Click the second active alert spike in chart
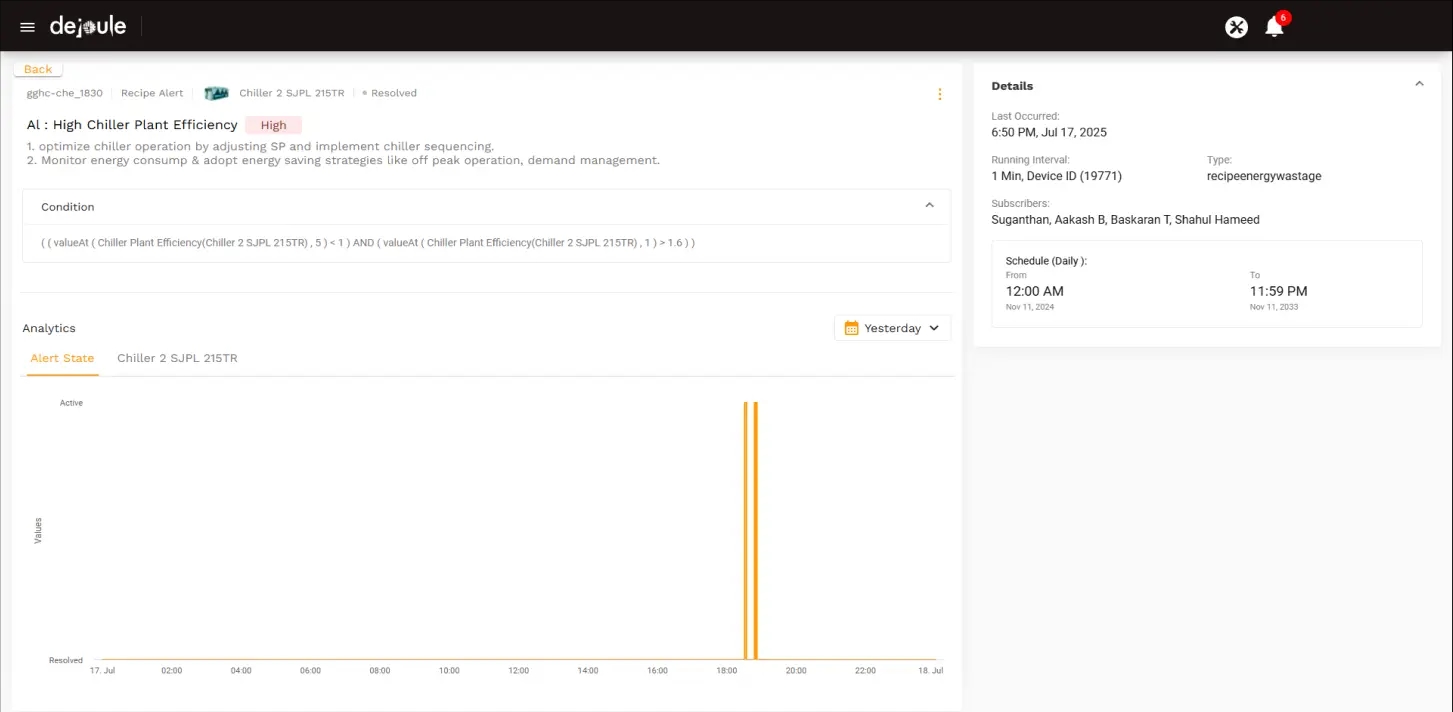The height and width of the screenshot is (712, 1453). click(x=756, y=530)
